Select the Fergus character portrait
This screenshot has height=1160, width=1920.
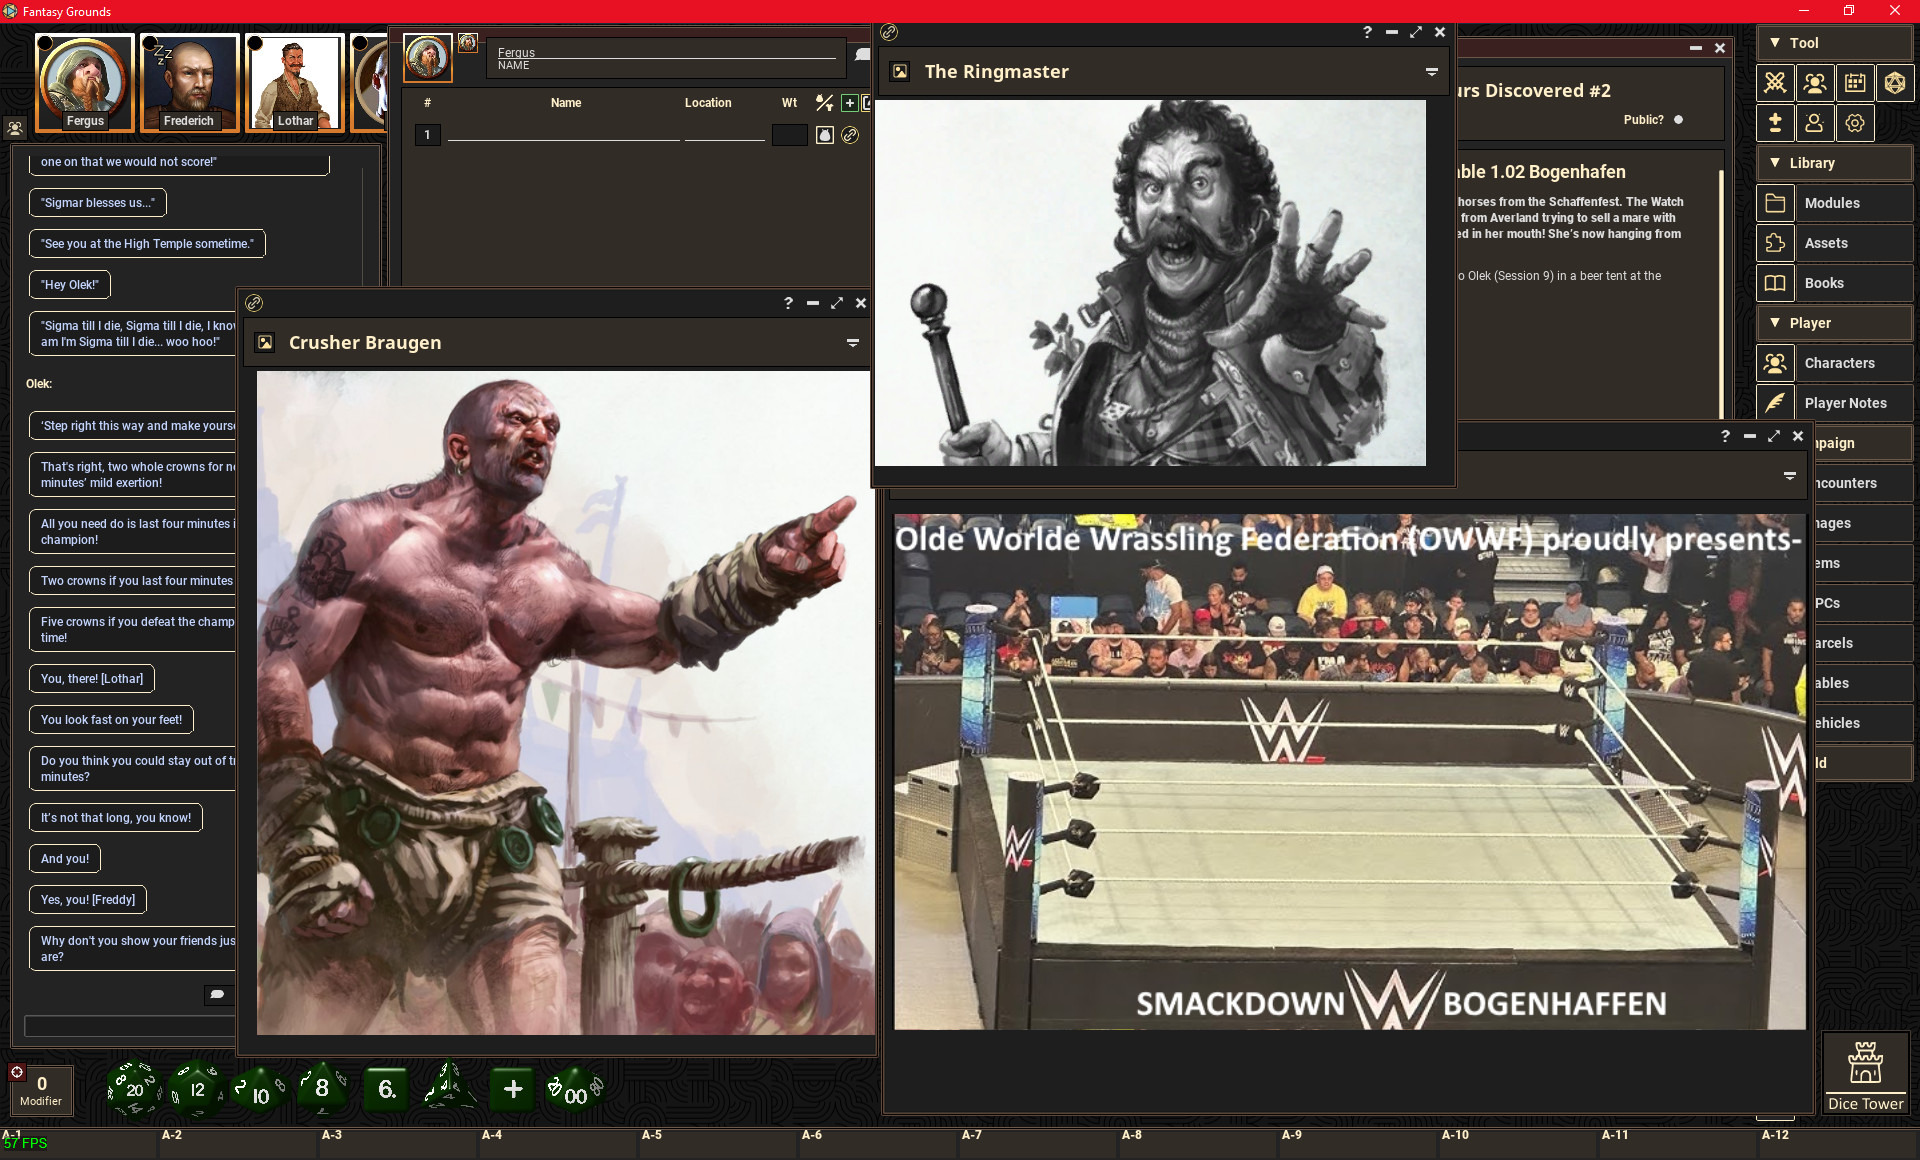(x=85, y=83)
